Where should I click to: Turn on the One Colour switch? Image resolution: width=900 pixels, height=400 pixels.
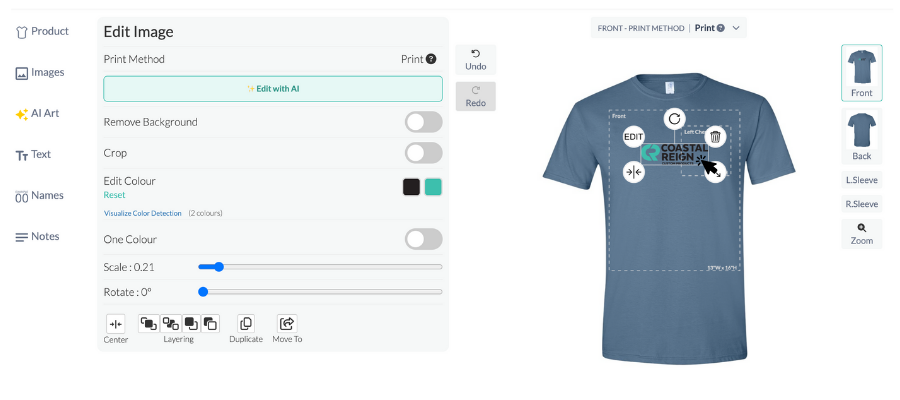423,239
